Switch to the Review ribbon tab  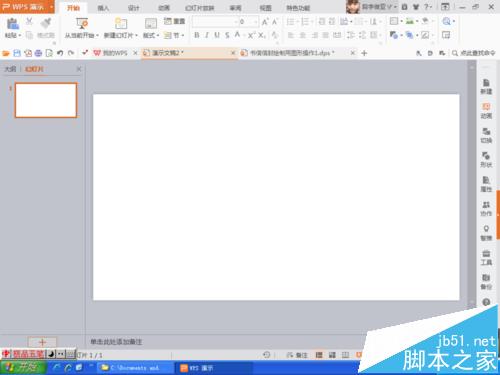[x=235, y=8]
